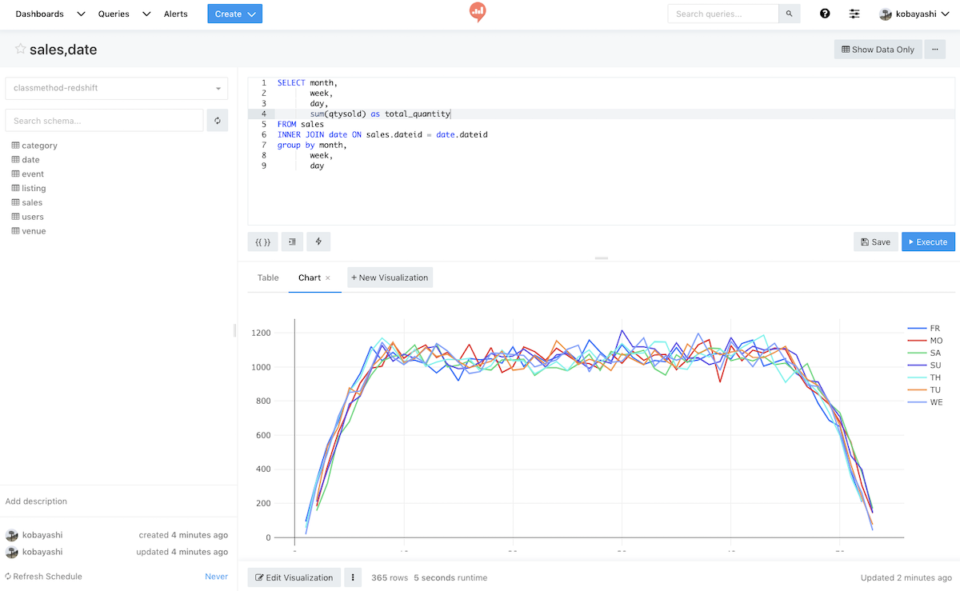
Task: Refresh the schema list icon
Action: (218, 119)
